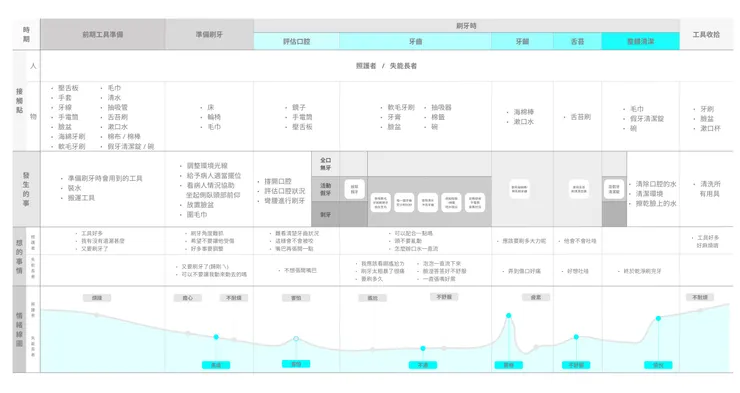Click the 想的事情 row label

tap(19, 256)
